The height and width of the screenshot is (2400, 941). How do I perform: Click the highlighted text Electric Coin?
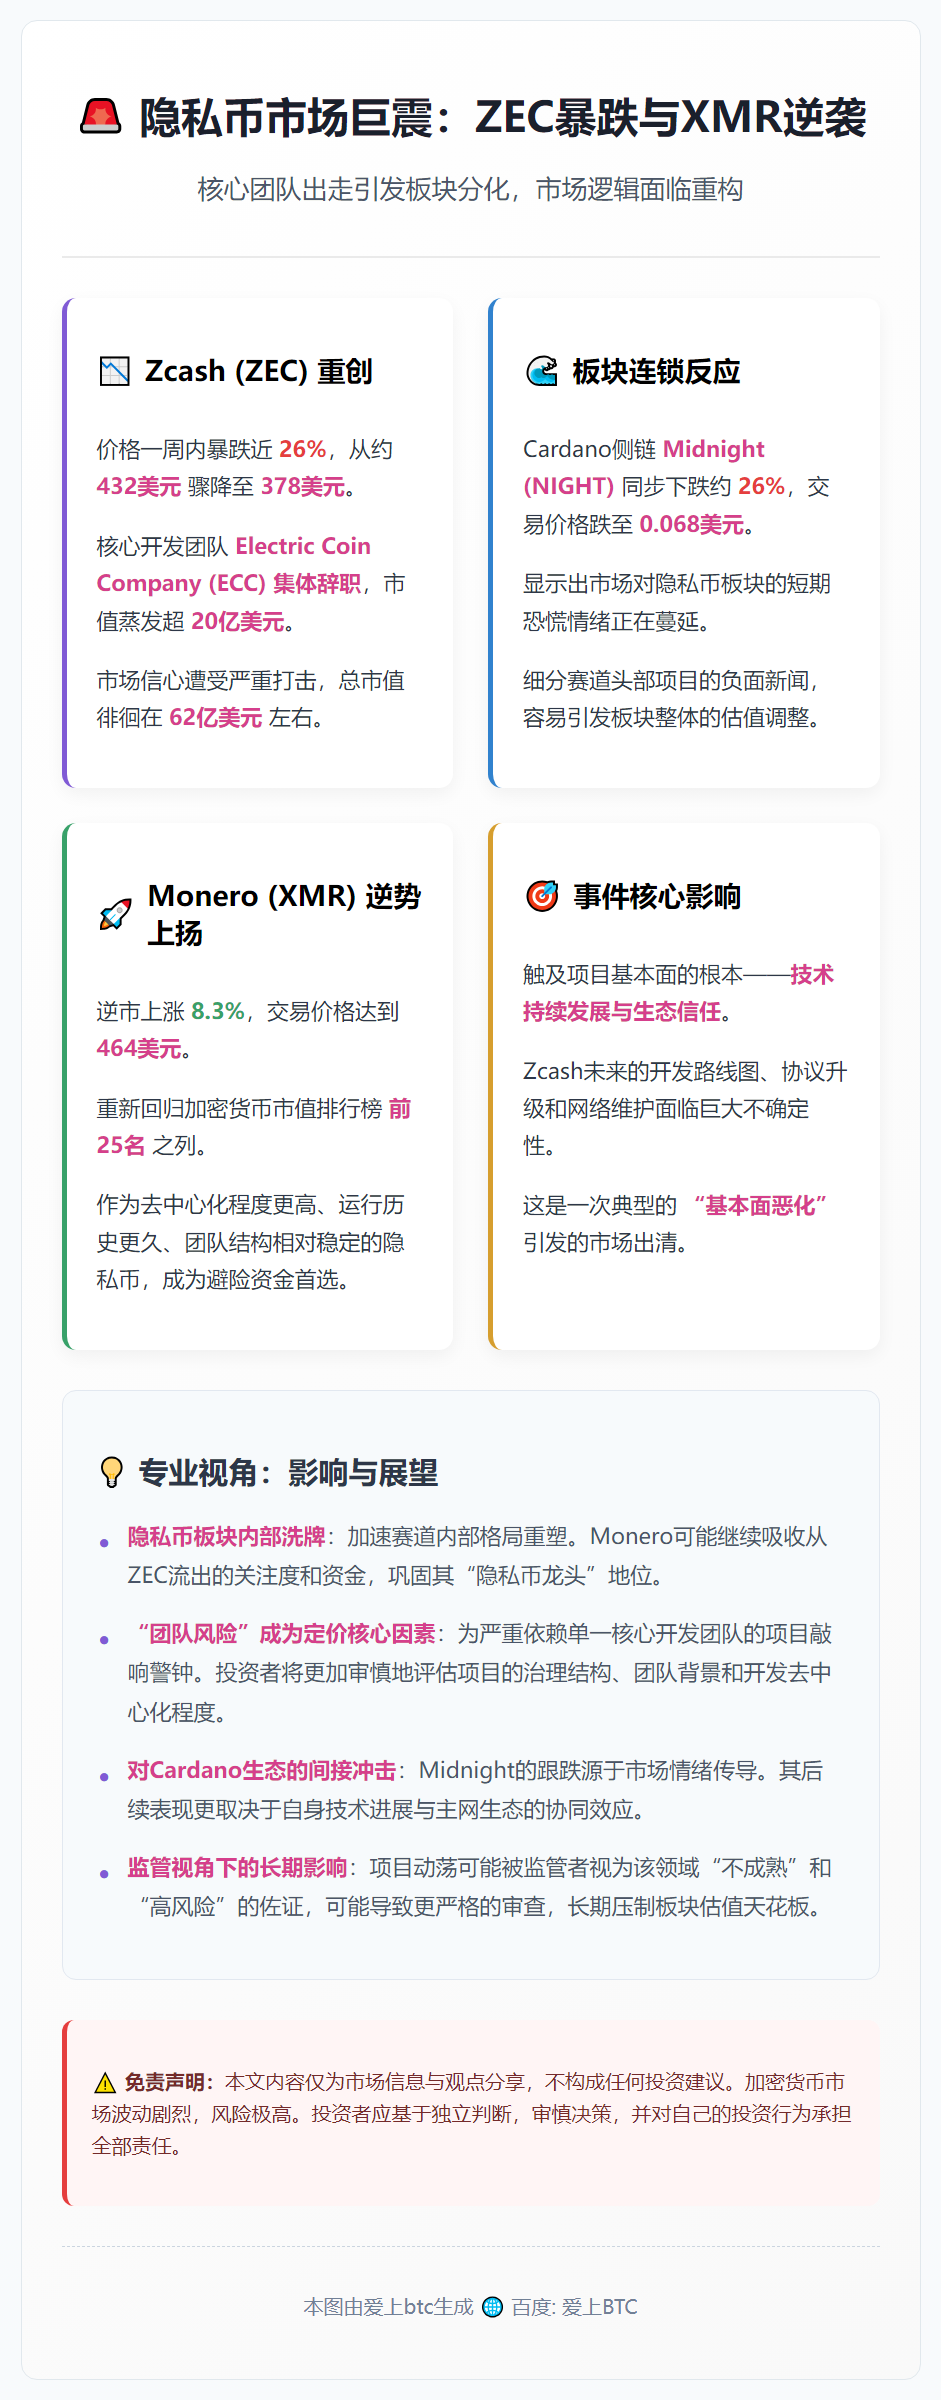click(x=303, y=546)
